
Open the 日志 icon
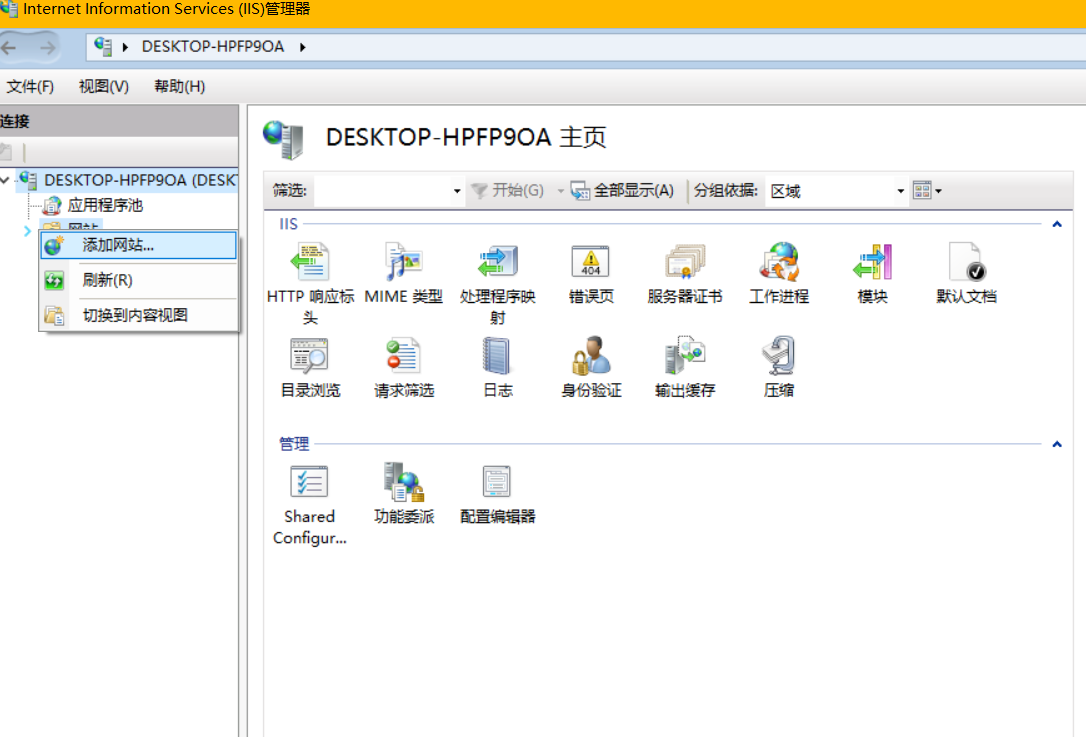click(x=497, y=355)
